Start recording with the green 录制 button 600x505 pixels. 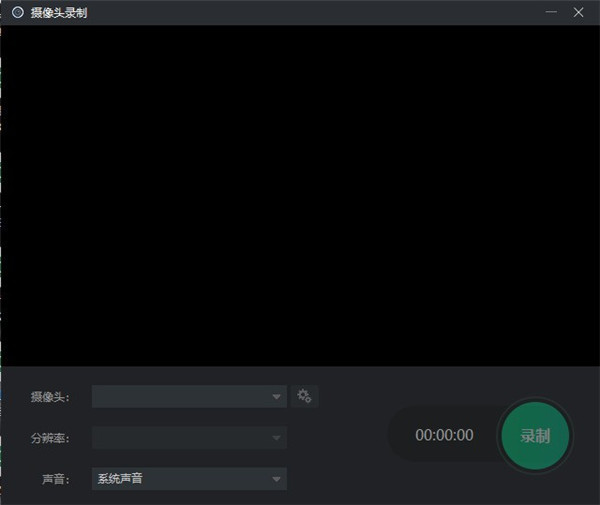click(535, 436)
